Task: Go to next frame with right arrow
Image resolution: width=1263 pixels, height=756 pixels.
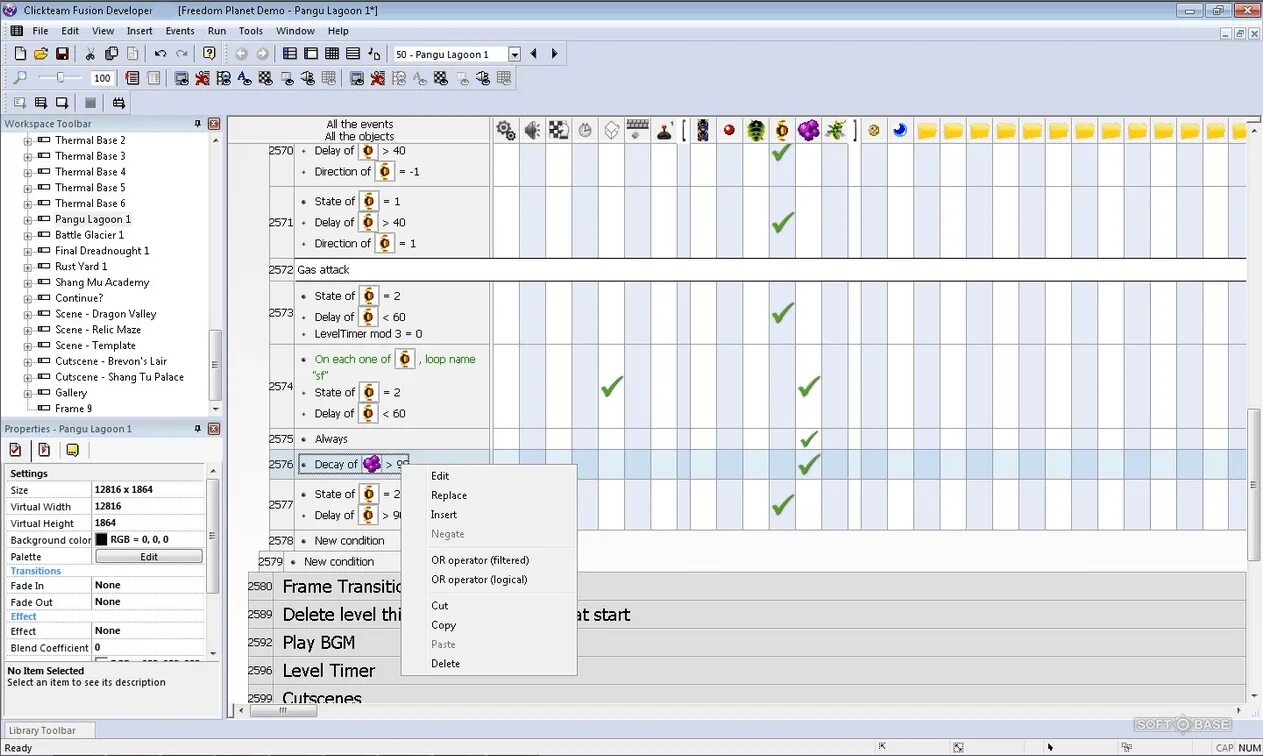Action: coord(554,54)
